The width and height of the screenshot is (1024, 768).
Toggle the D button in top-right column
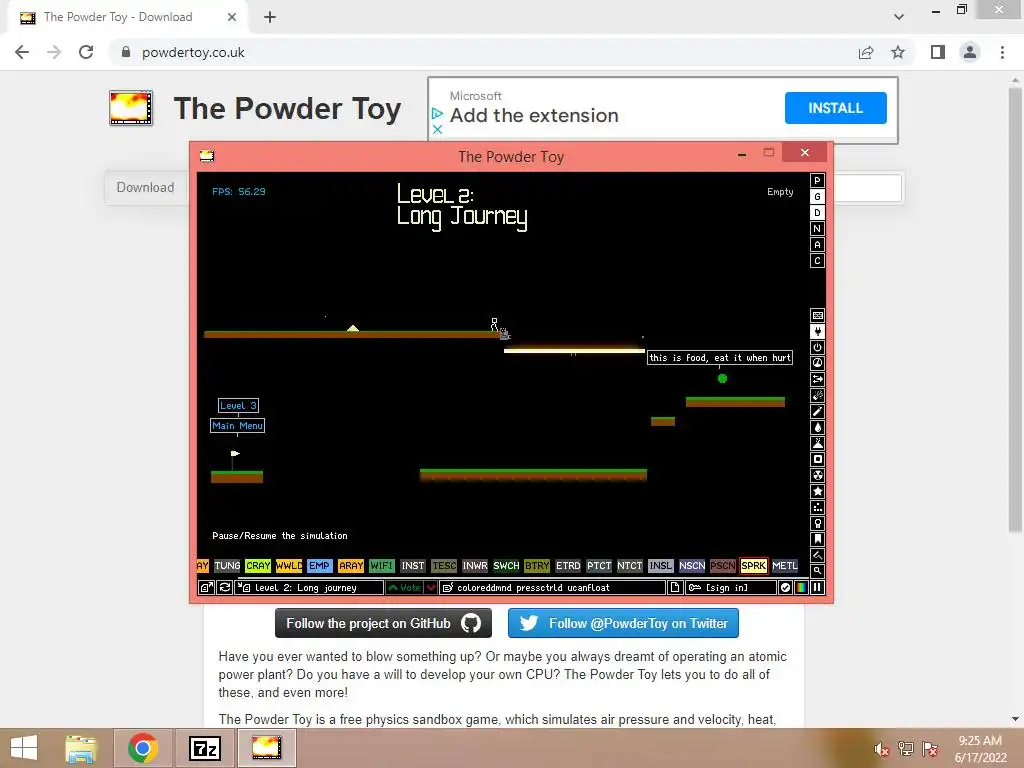817,213
